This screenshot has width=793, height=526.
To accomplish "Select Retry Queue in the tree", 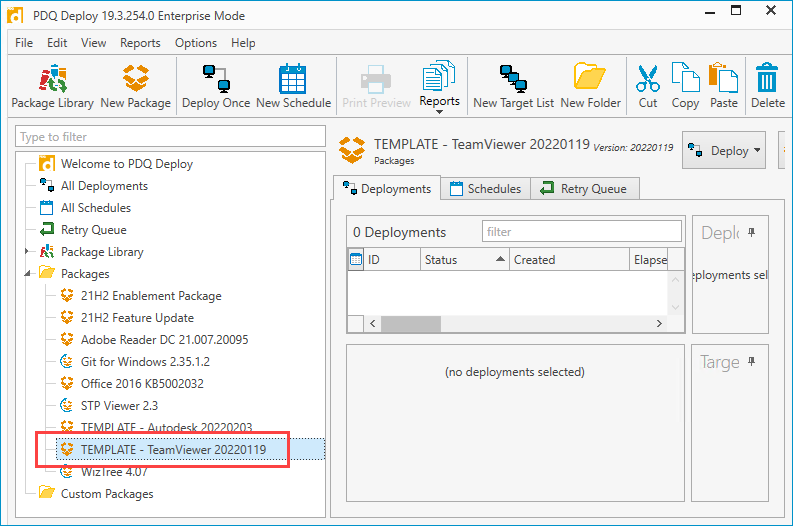I will click(94, 230).
